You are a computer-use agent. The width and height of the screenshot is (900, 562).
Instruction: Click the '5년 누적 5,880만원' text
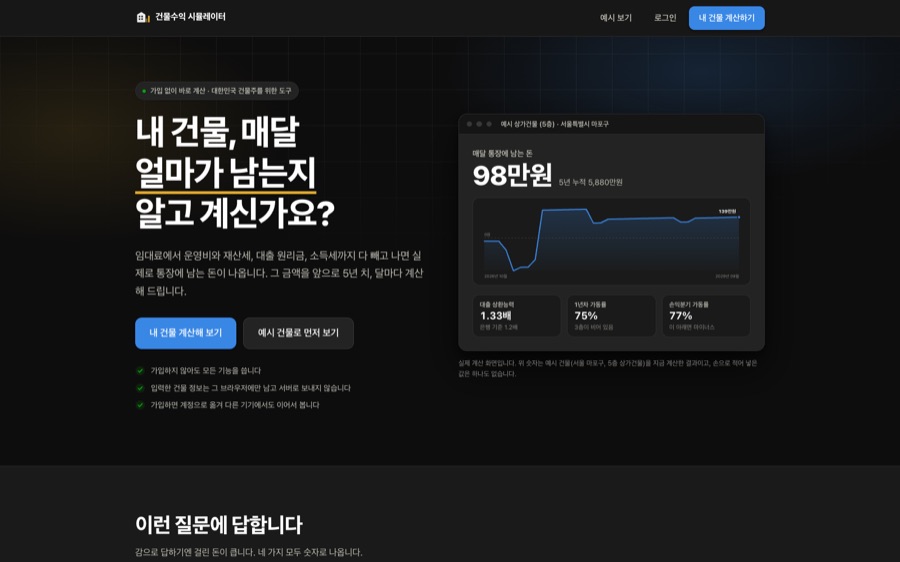pos(591,182)
